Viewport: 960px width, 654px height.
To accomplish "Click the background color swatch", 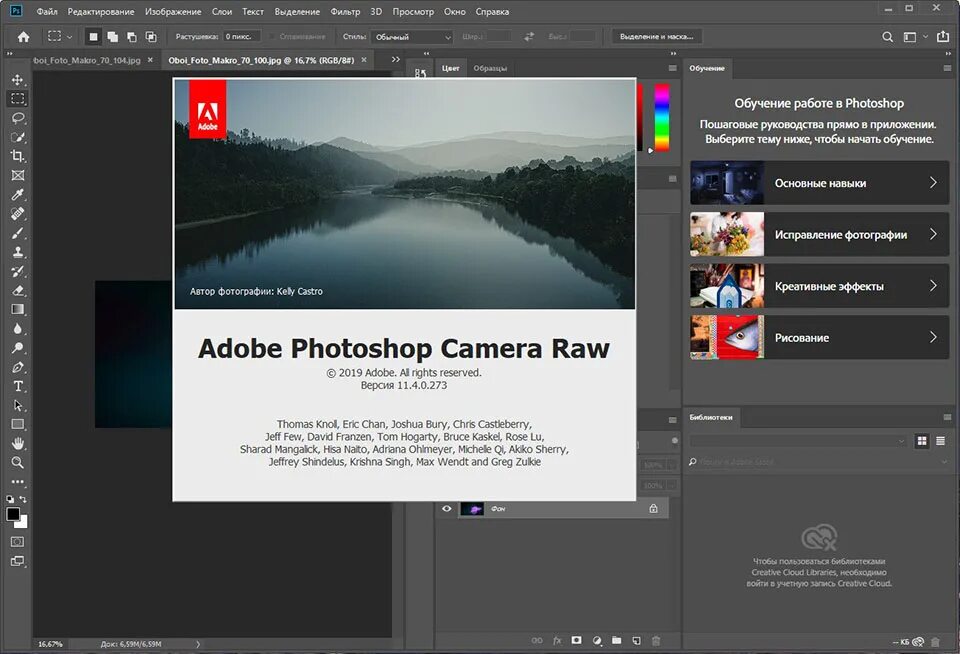I will point(23,524).
